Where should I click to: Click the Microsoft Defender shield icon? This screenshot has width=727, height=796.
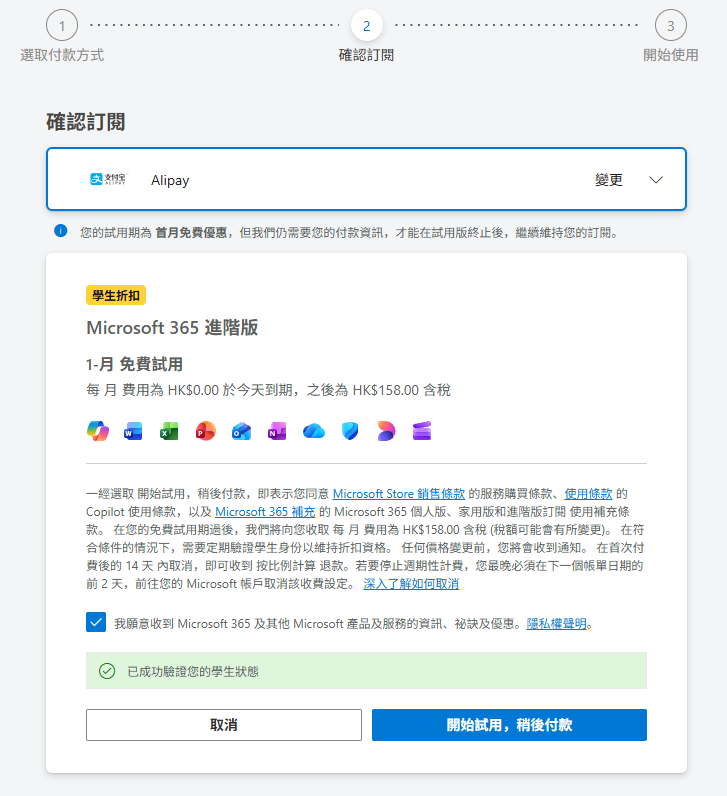pyautogui.click(x=349, y=431)
